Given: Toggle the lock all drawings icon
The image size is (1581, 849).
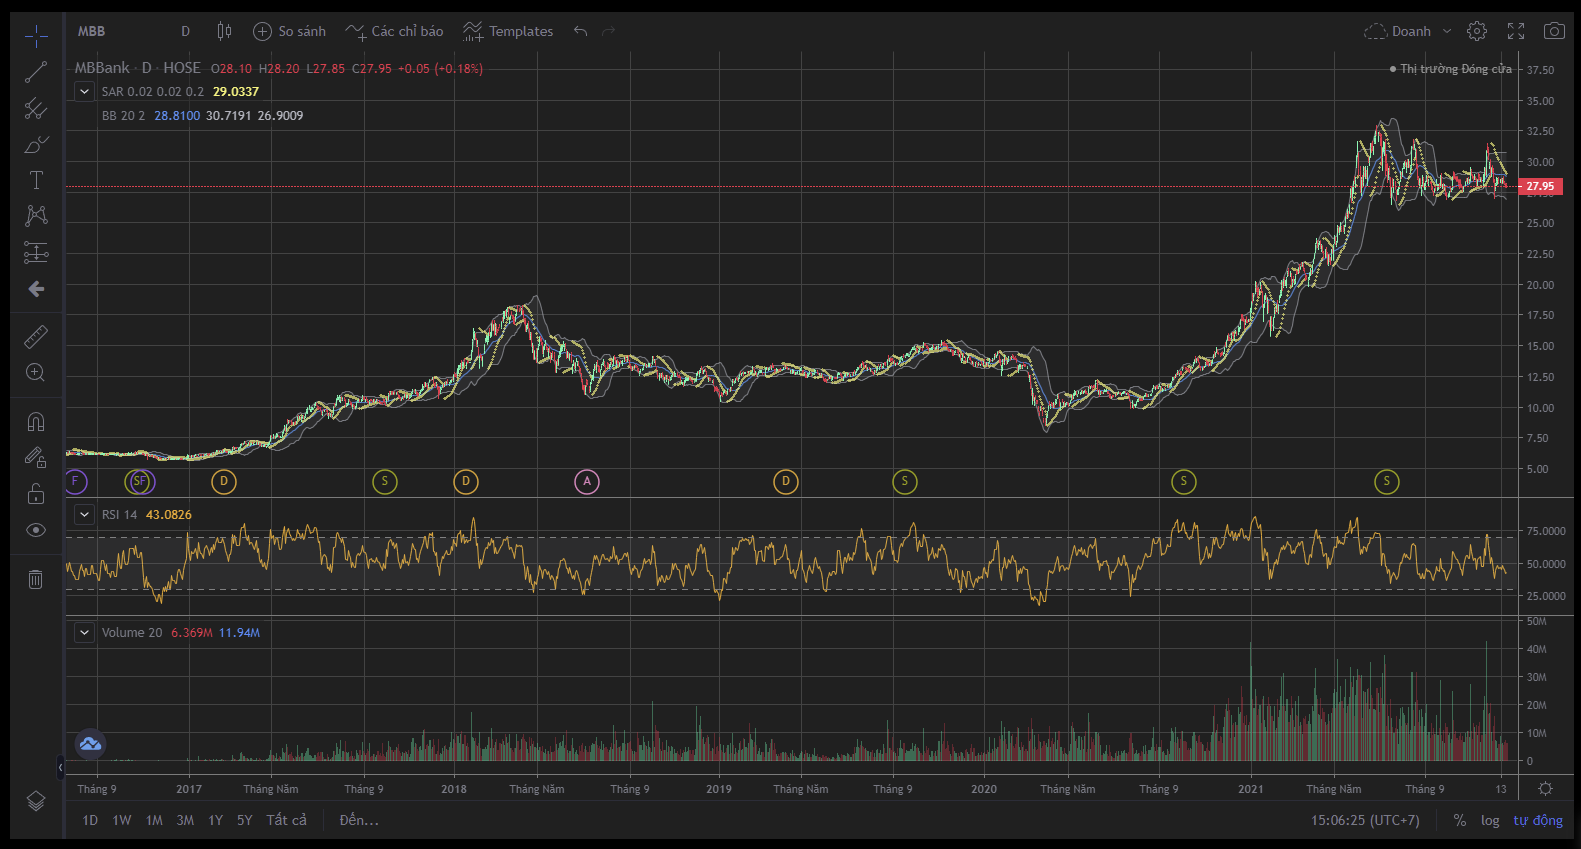Looking at the screenshot, I should click(x=36, y=494).
